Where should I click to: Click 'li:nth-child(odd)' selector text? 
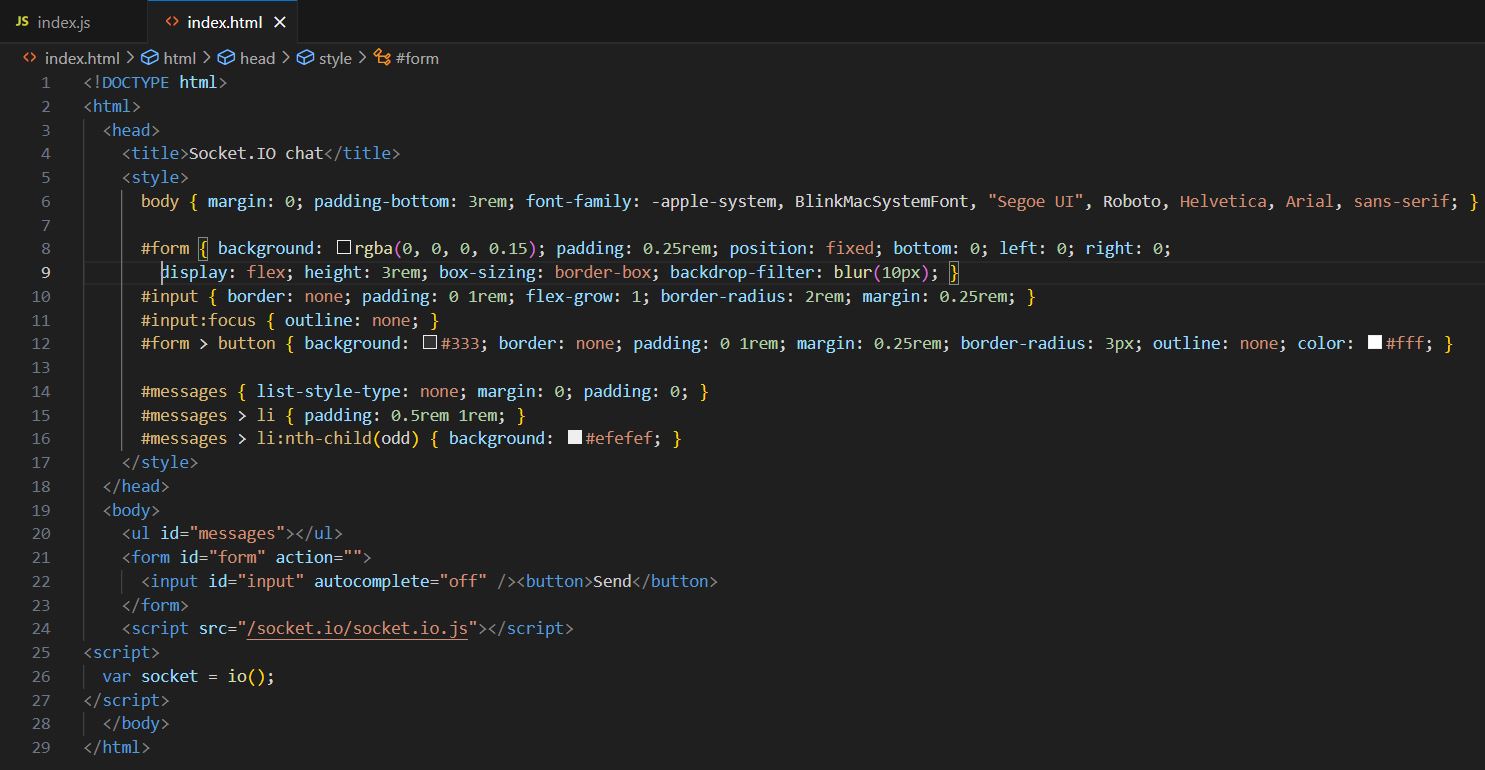338,438
